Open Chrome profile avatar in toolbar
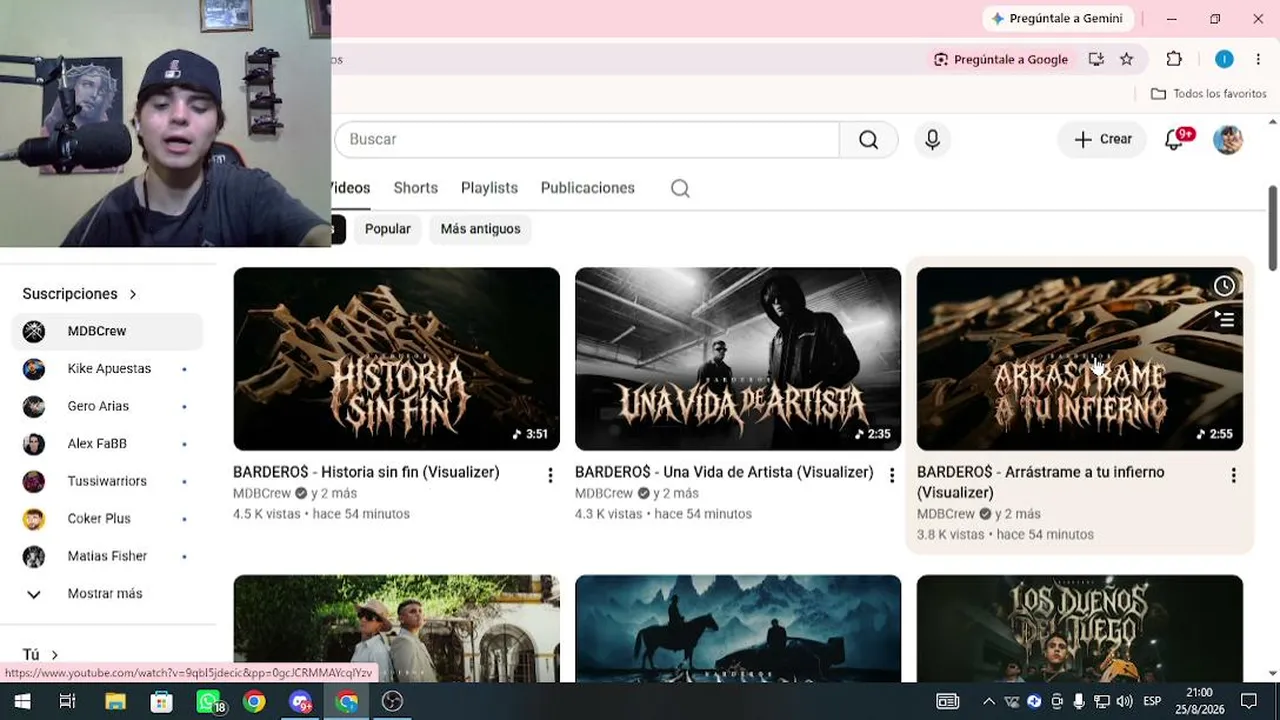 tap(1224, 60)
